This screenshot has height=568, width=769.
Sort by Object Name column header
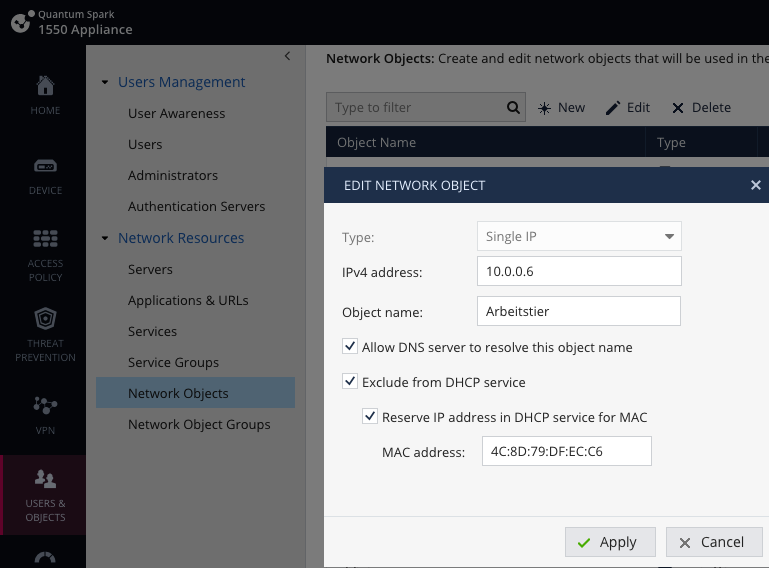coord(486,142)
